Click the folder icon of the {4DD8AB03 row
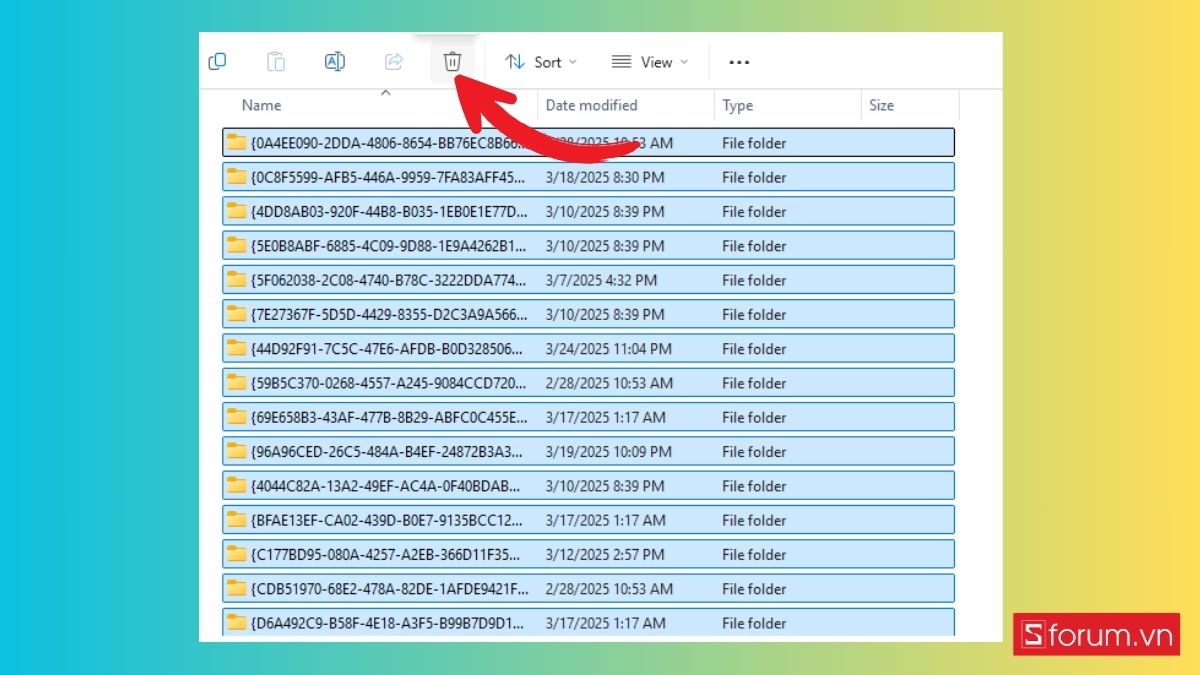This screenshot has width=1200, height=675. point(236,210)
